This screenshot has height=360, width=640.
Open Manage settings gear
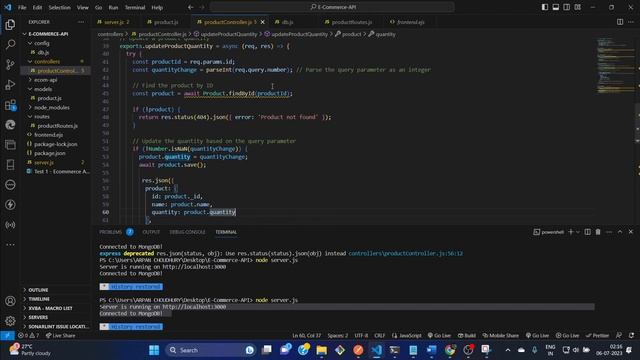10,321
